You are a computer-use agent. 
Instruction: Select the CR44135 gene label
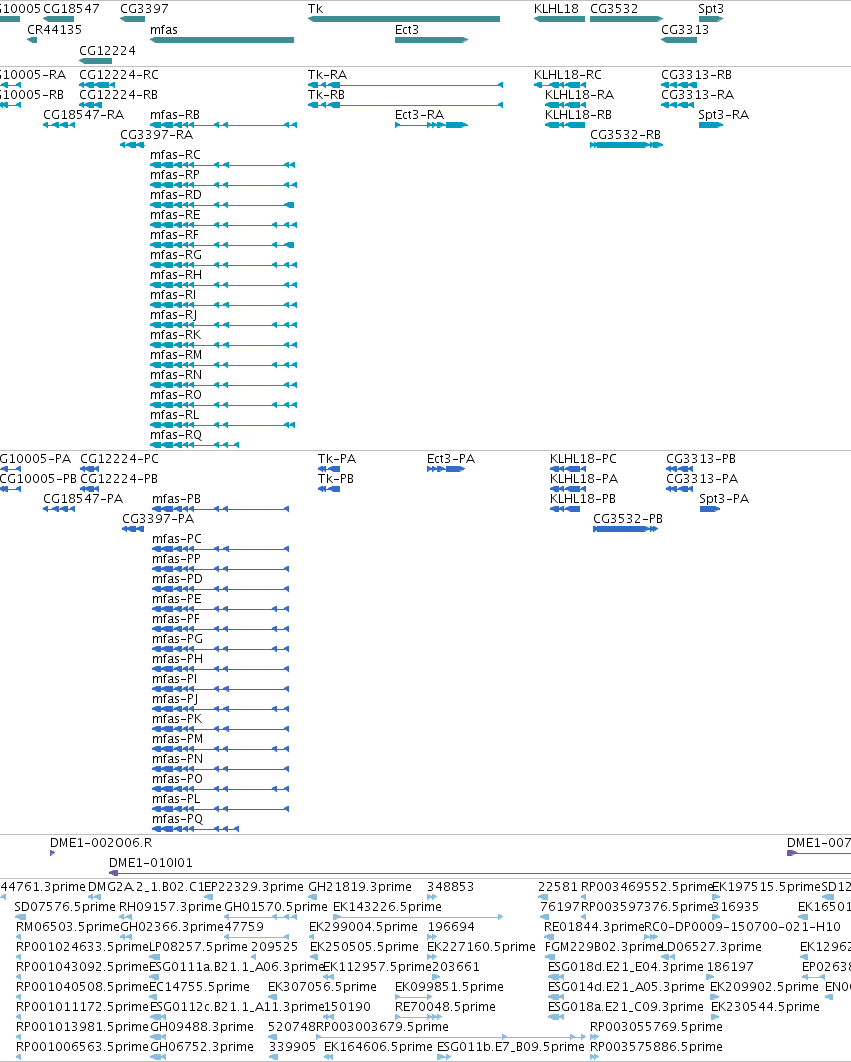[54, 30]
